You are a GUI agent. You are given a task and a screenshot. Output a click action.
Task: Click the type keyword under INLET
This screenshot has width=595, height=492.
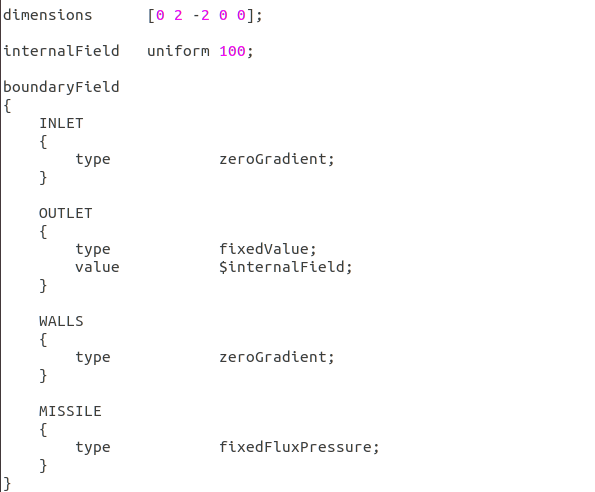coord(93,160)
